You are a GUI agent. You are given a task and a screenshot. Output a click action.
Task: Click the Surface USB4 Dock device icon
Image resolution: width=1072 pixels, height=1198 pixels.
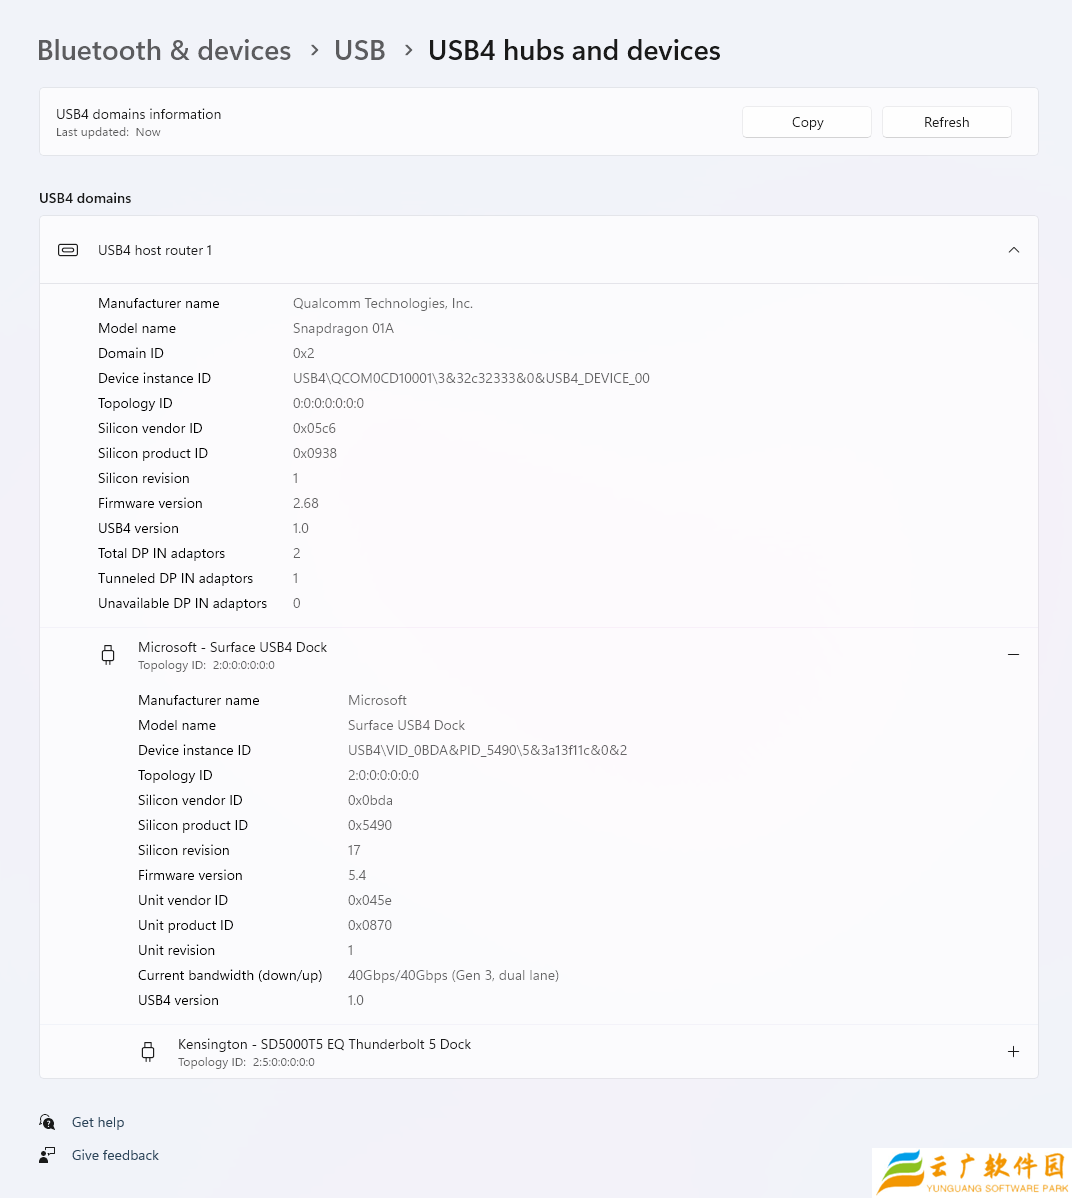tap(108, 655)
